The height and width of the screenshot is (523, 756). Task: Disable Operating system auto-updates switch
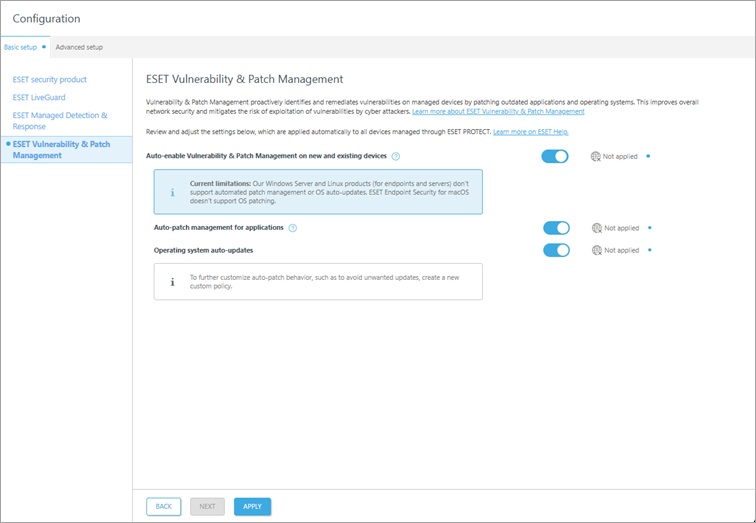point(556,250)
